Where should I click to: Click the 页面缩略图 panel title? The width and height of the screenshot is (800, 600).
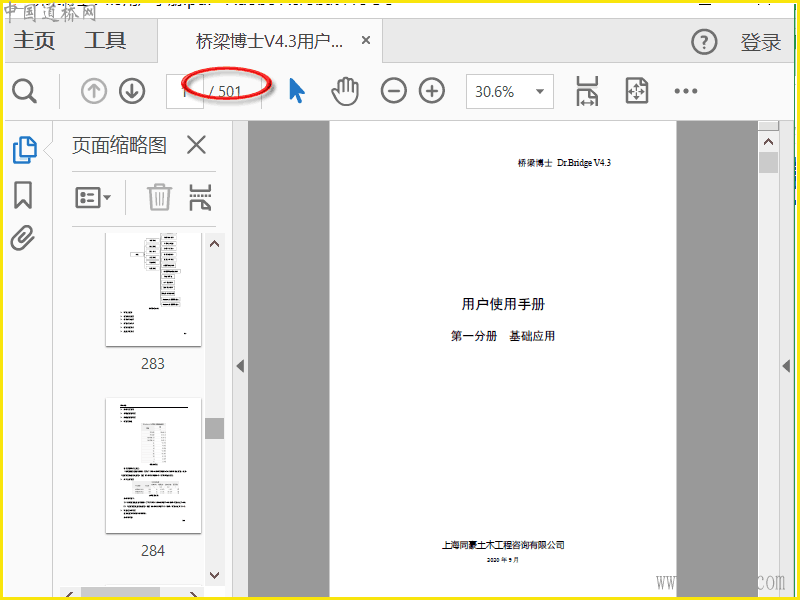point(119,145)
